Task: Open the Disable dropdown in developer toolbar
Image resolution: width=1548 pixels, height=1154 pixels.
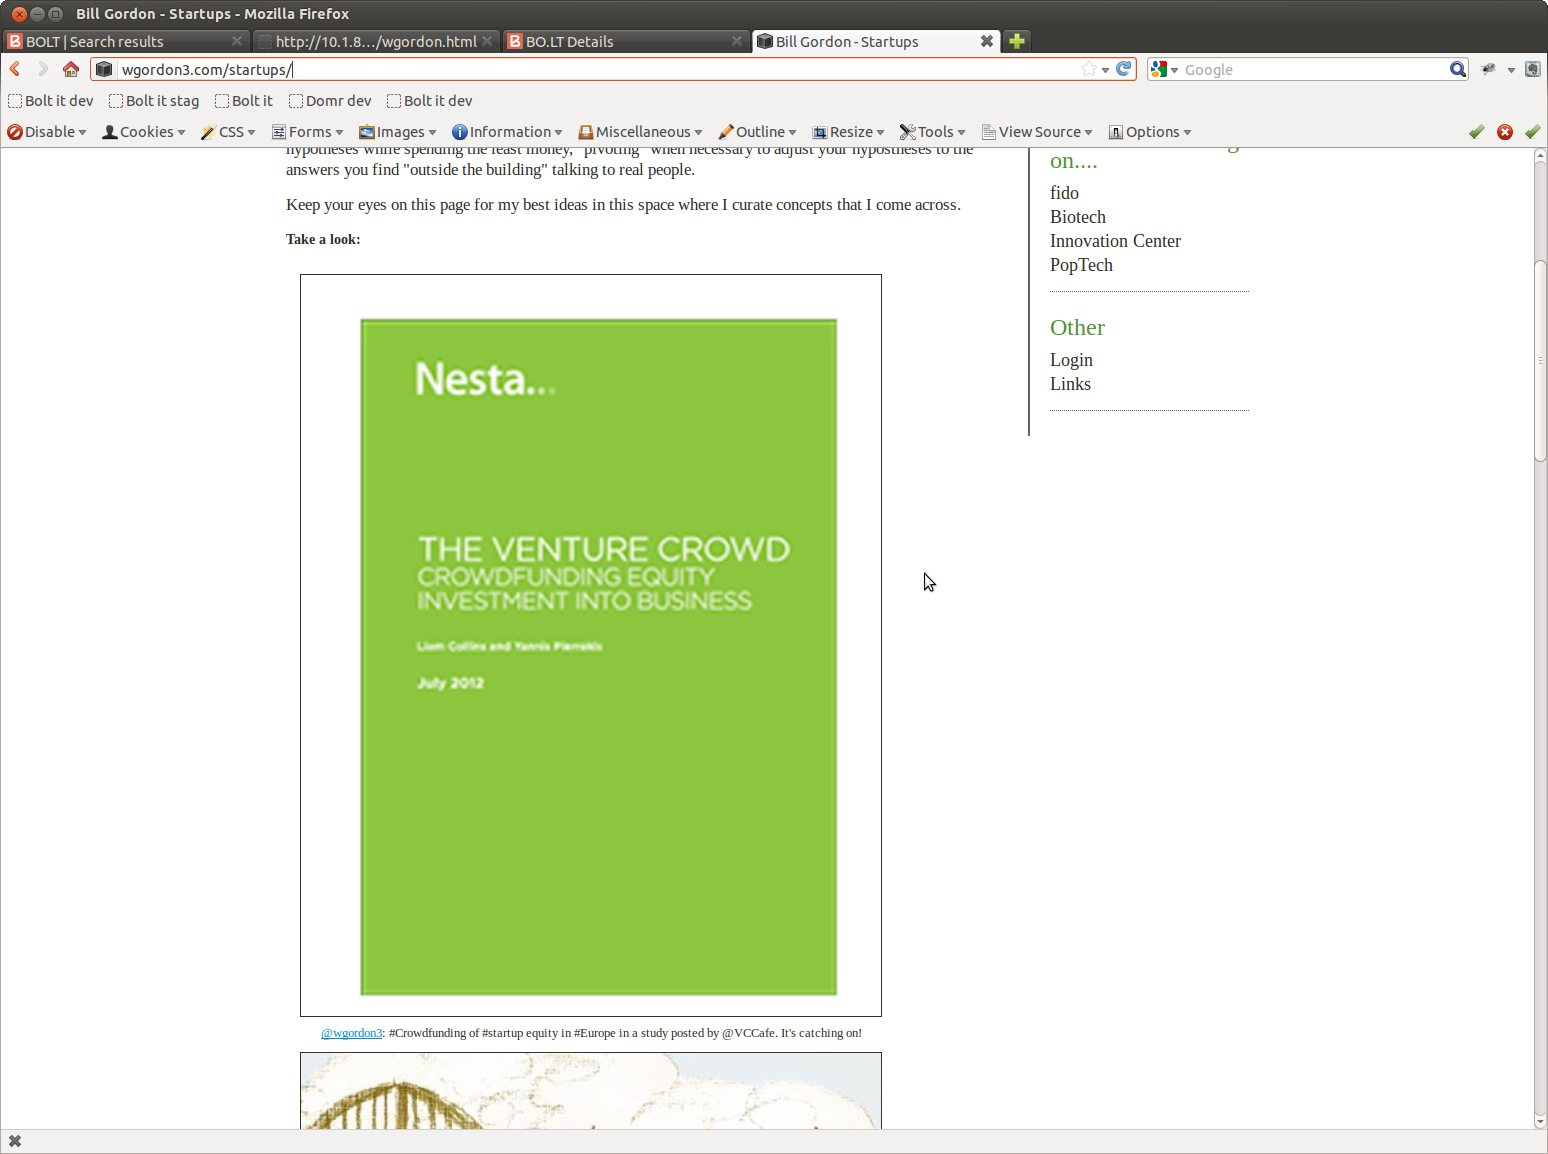Action: tap(47, 132)
